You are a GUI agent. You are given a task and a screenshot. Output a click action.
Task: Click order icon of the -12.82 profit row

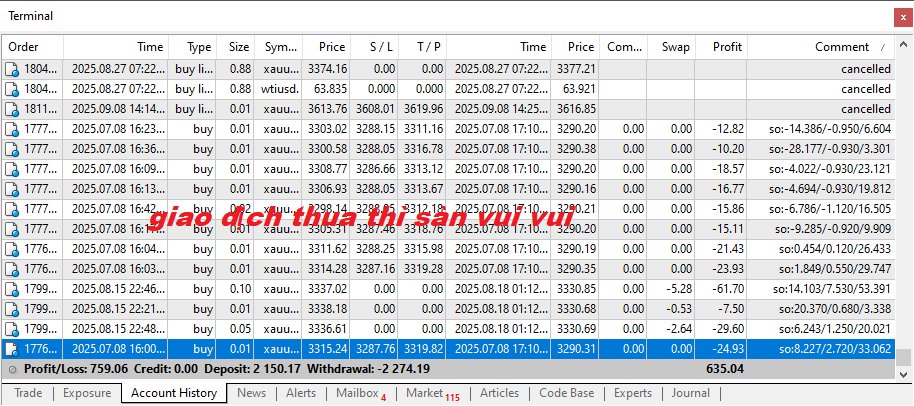12,129
